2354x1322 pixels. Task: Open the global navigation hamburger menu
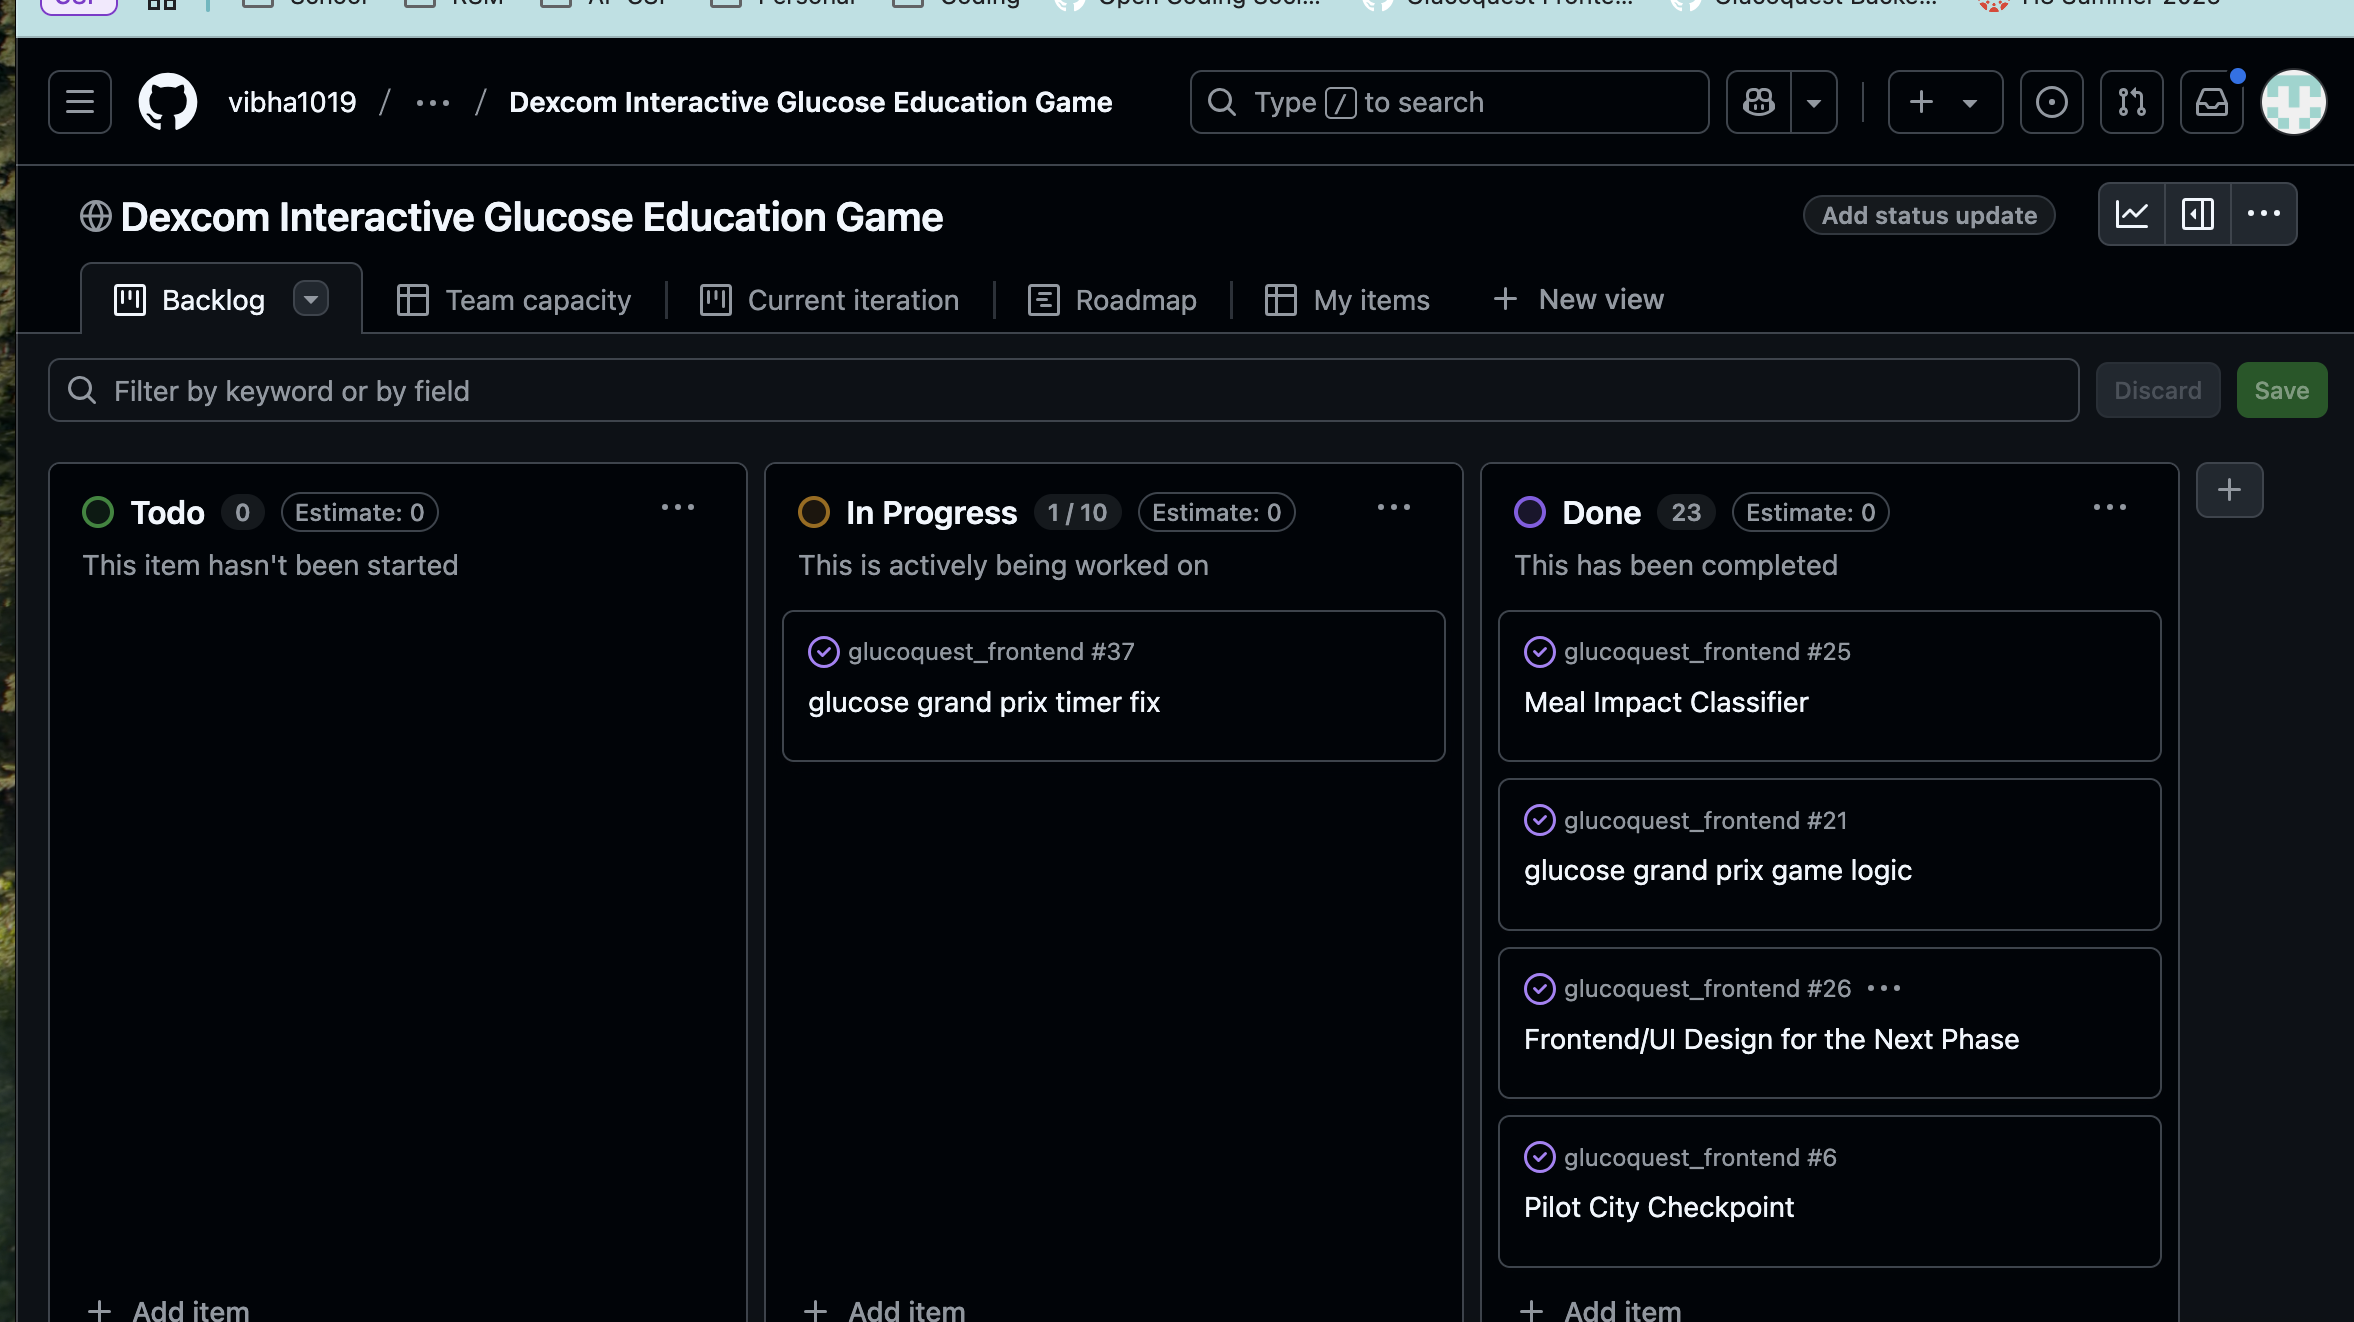(x=80, y=102)
